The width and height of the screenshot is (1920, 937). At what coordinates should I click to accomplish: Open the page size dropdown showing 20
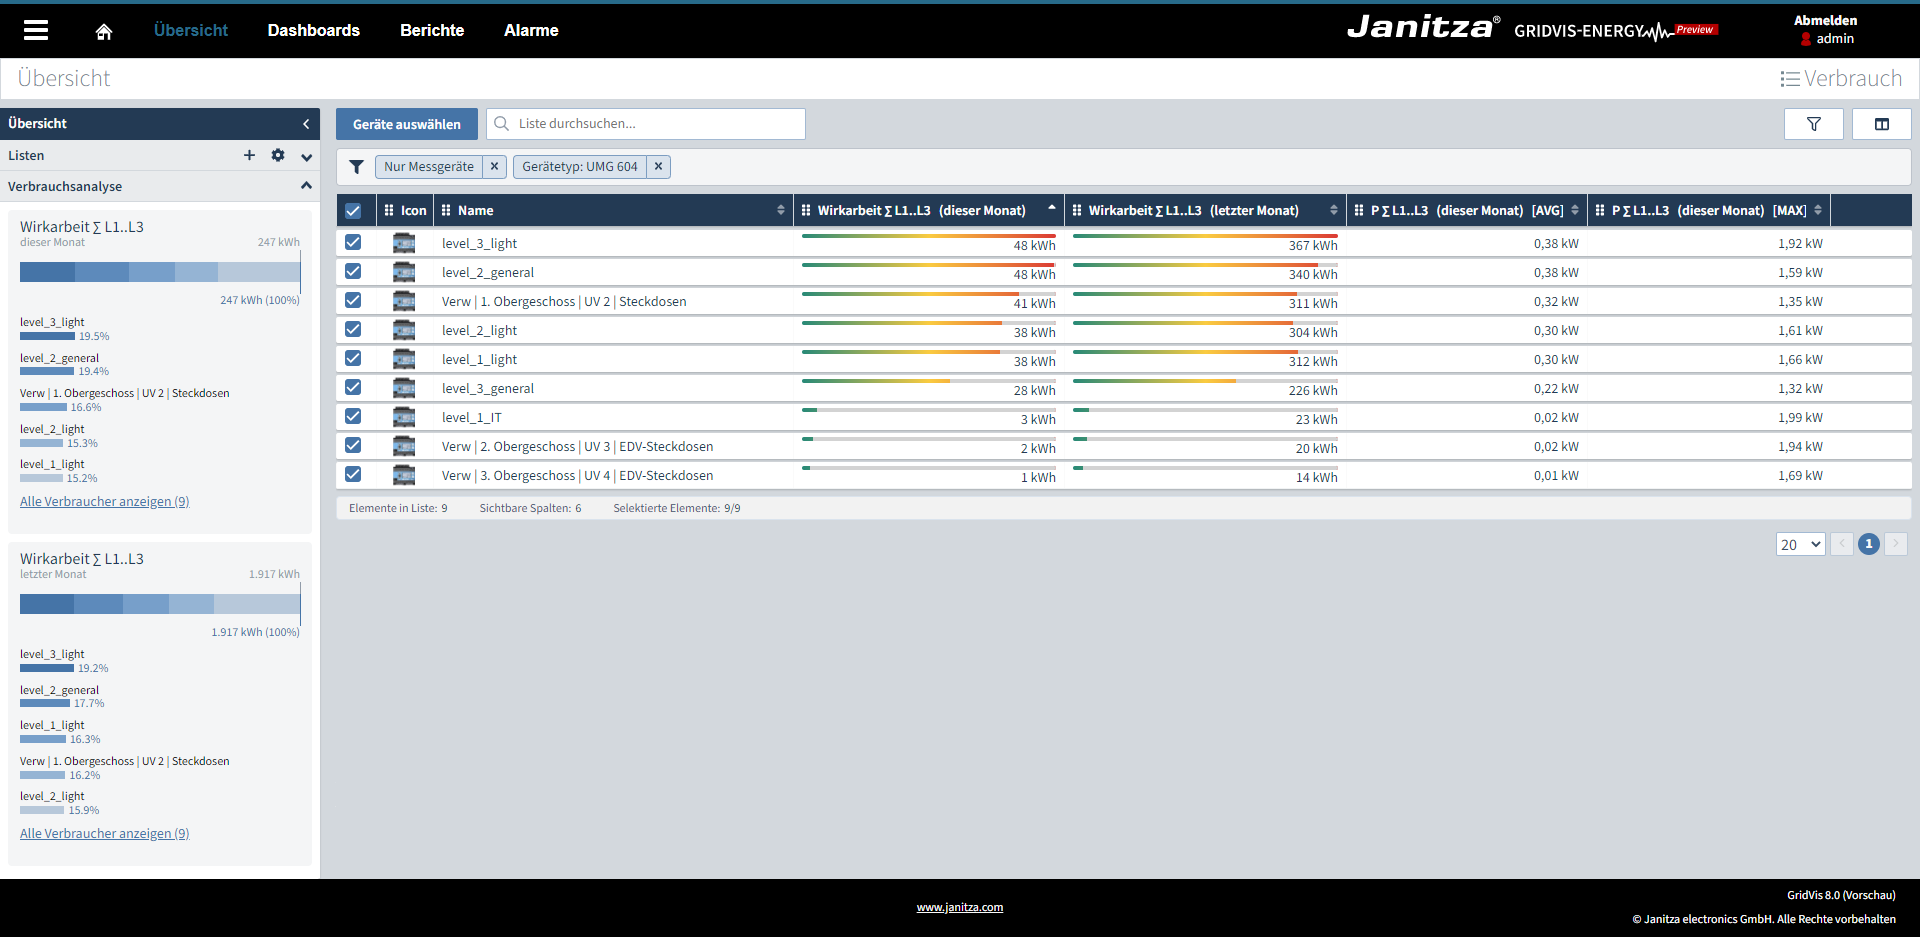tap(1800, 544)
